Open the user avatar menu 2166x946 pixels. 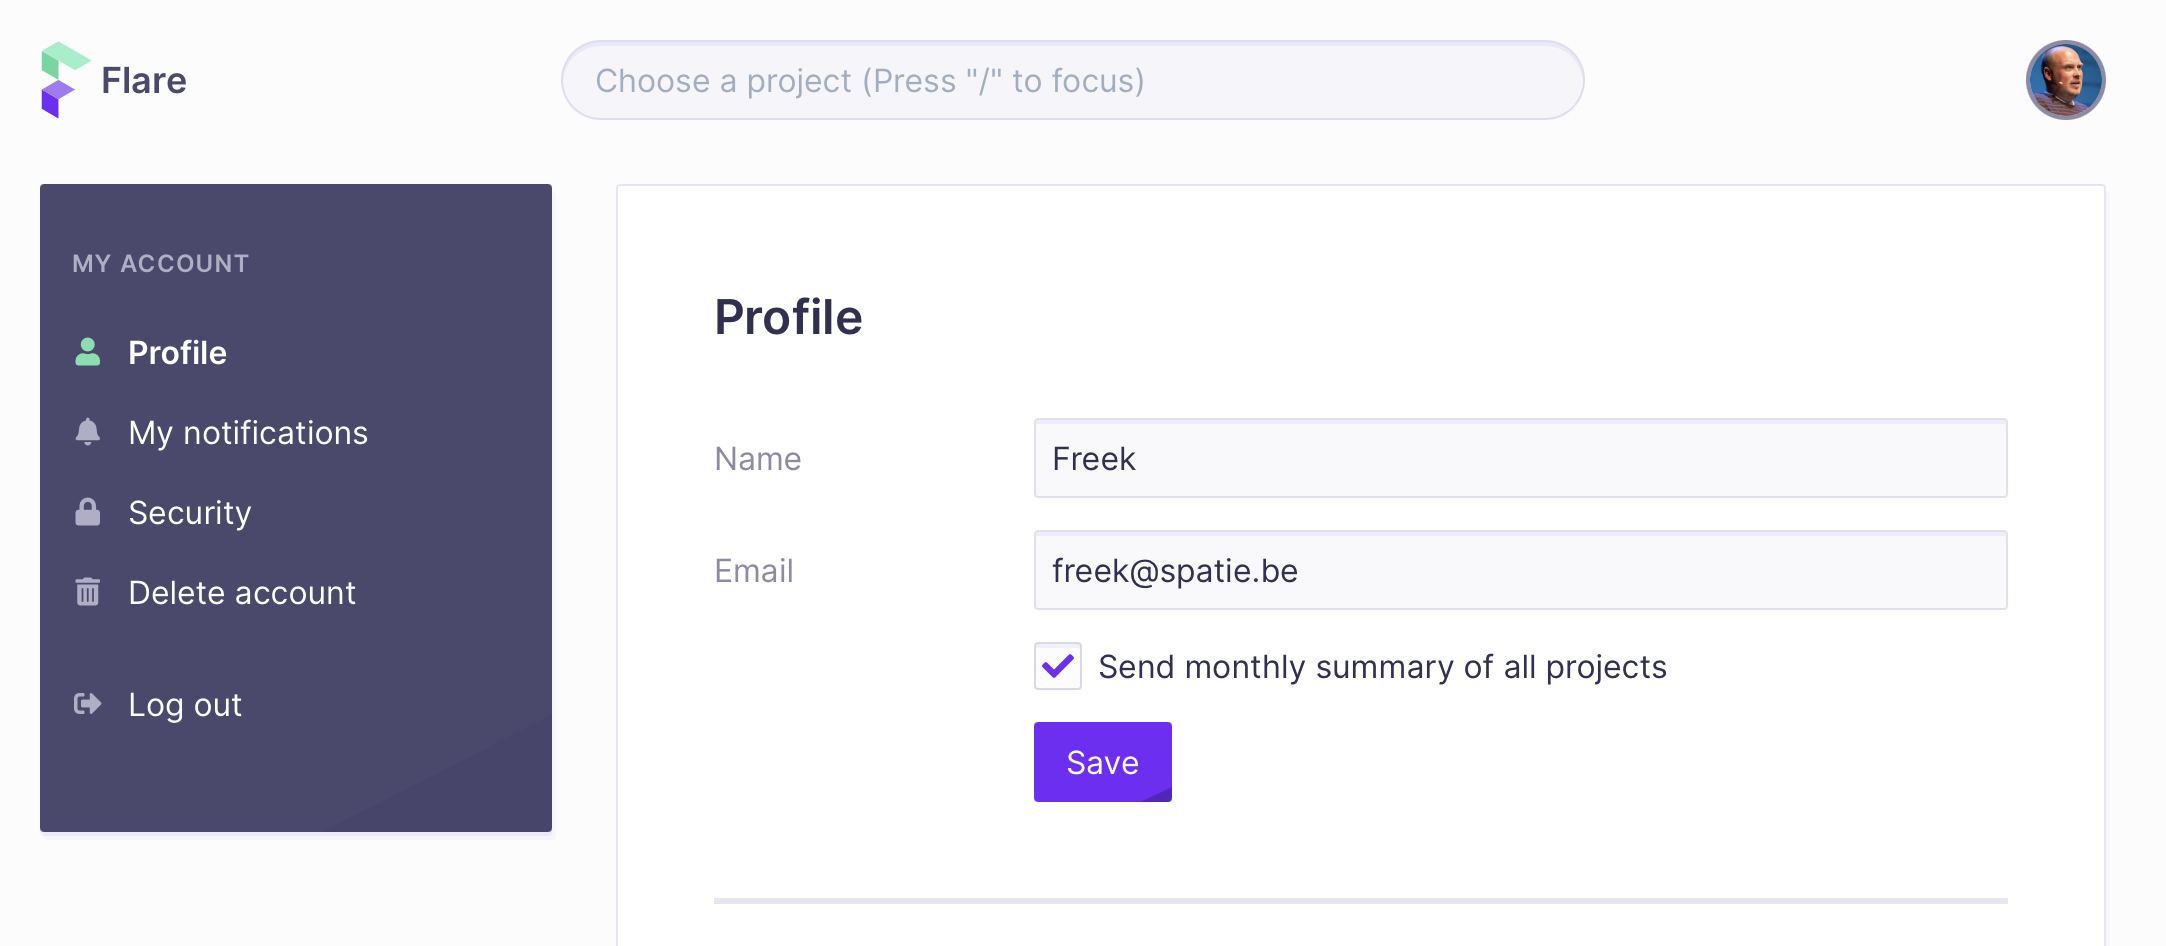click(x=2066, y=80)
